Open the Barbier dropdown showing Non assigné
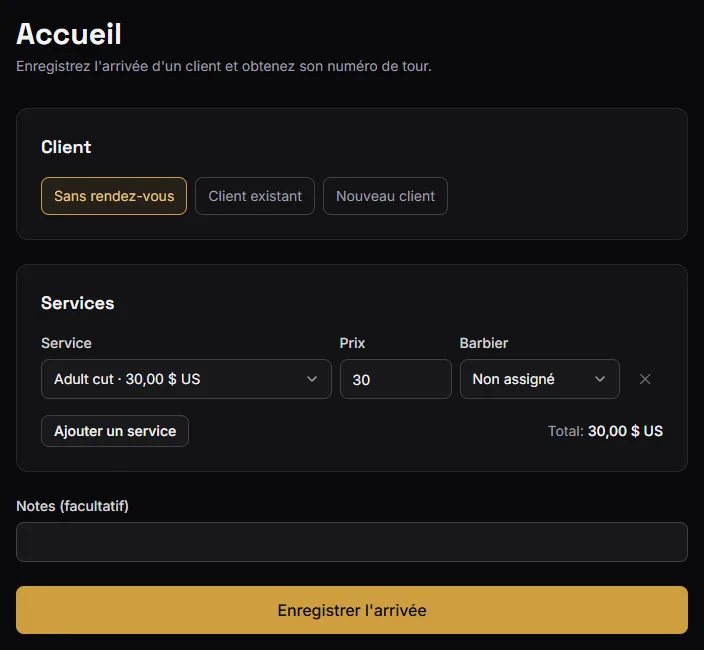 coord(540,379)
